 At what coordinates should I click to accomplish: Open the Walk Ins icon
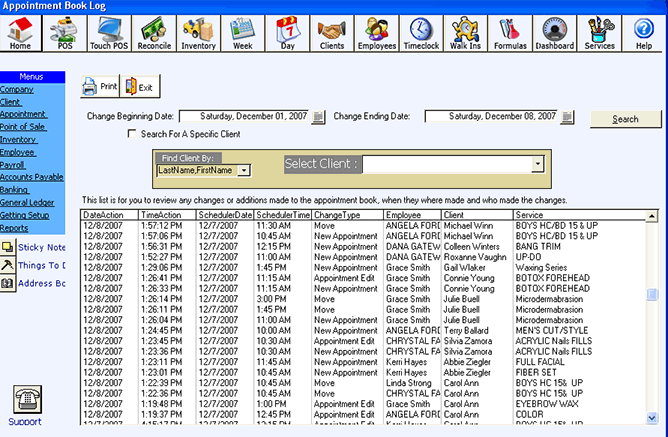click(x=465, y=33)
